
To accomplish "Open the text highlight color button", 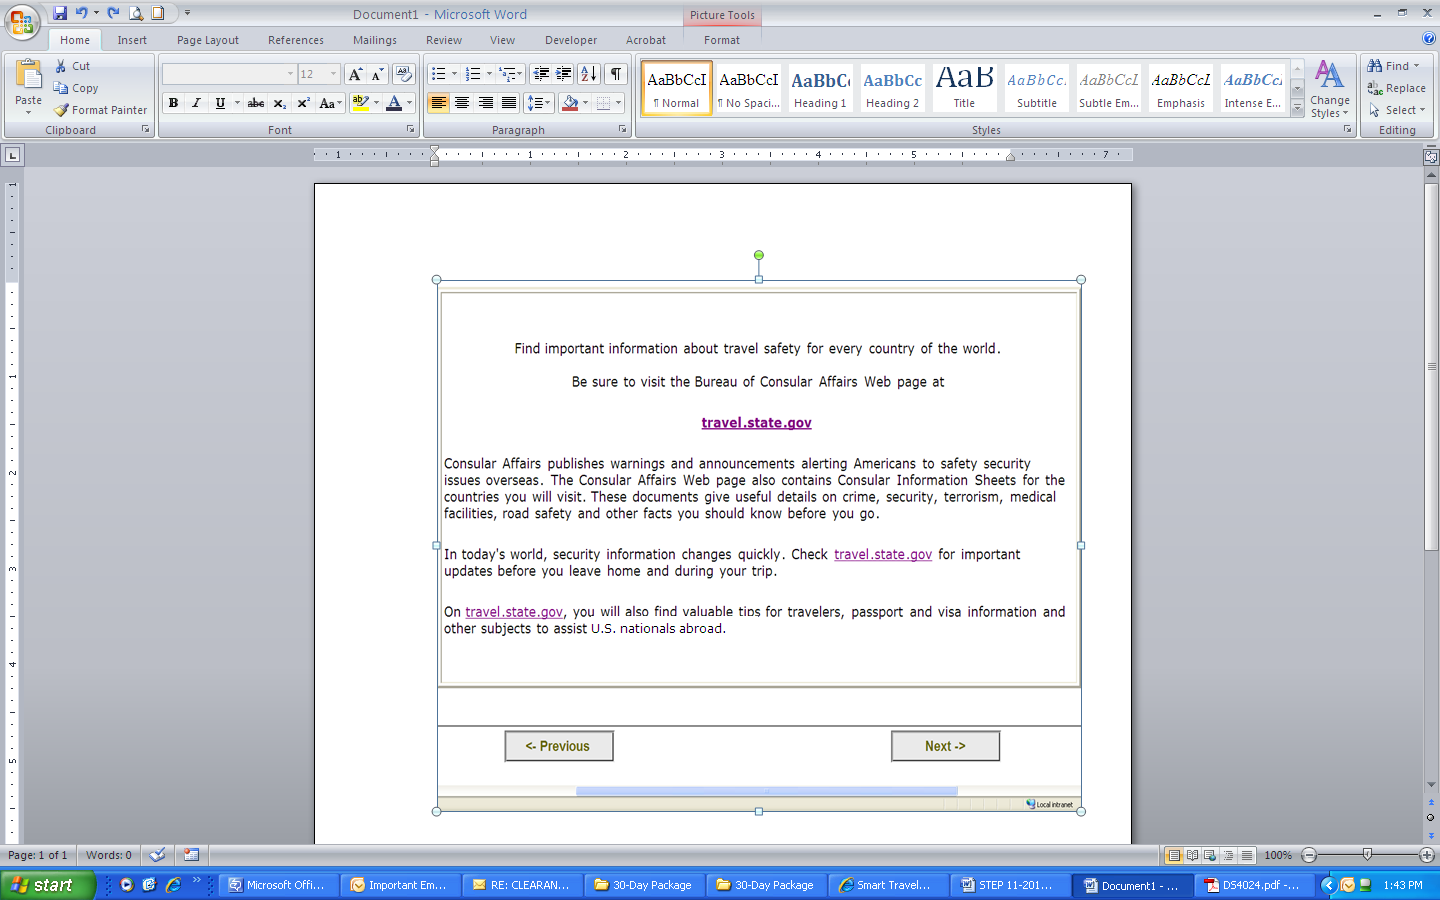I will point(361,103).
